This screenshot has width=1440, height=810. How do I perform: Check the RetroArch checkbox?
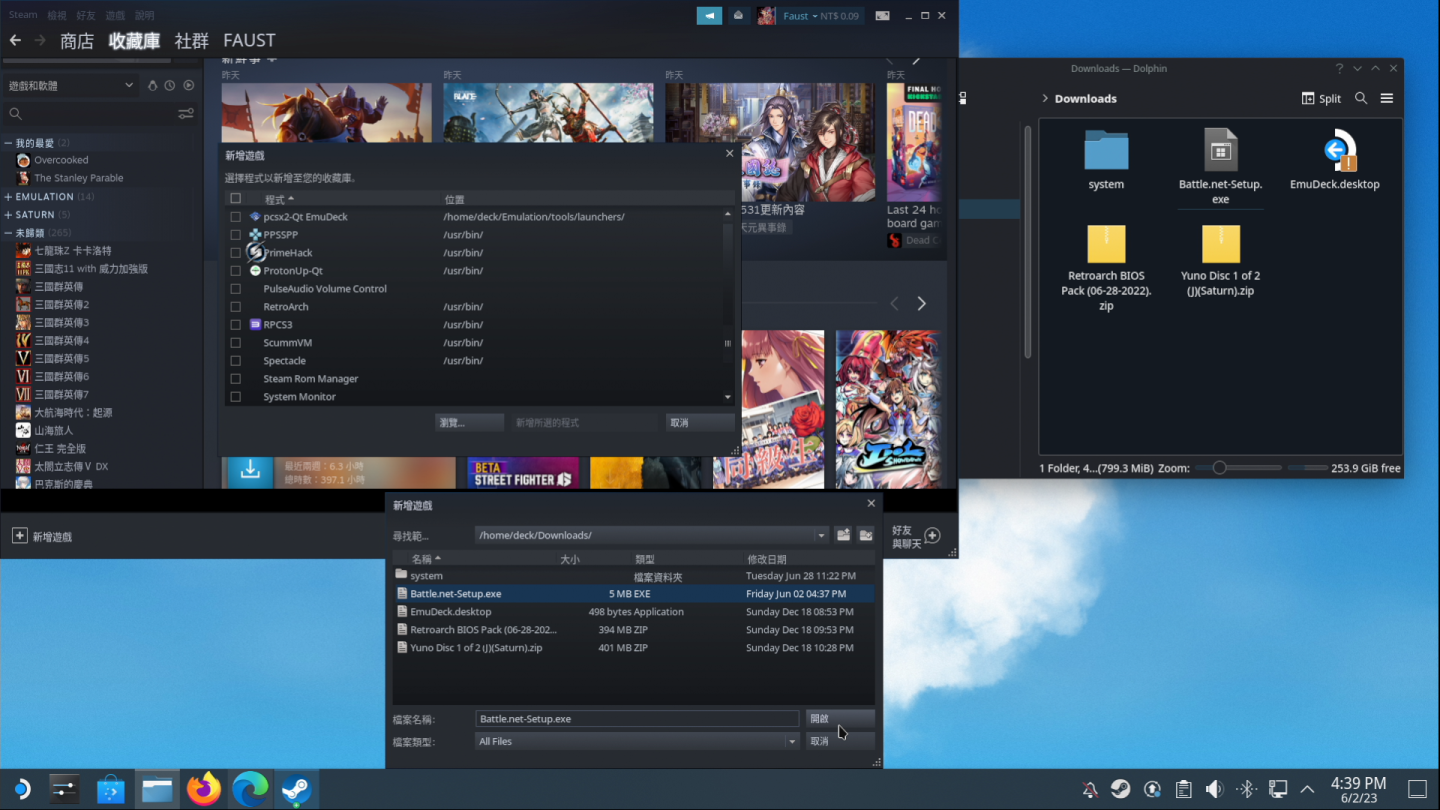236,306
